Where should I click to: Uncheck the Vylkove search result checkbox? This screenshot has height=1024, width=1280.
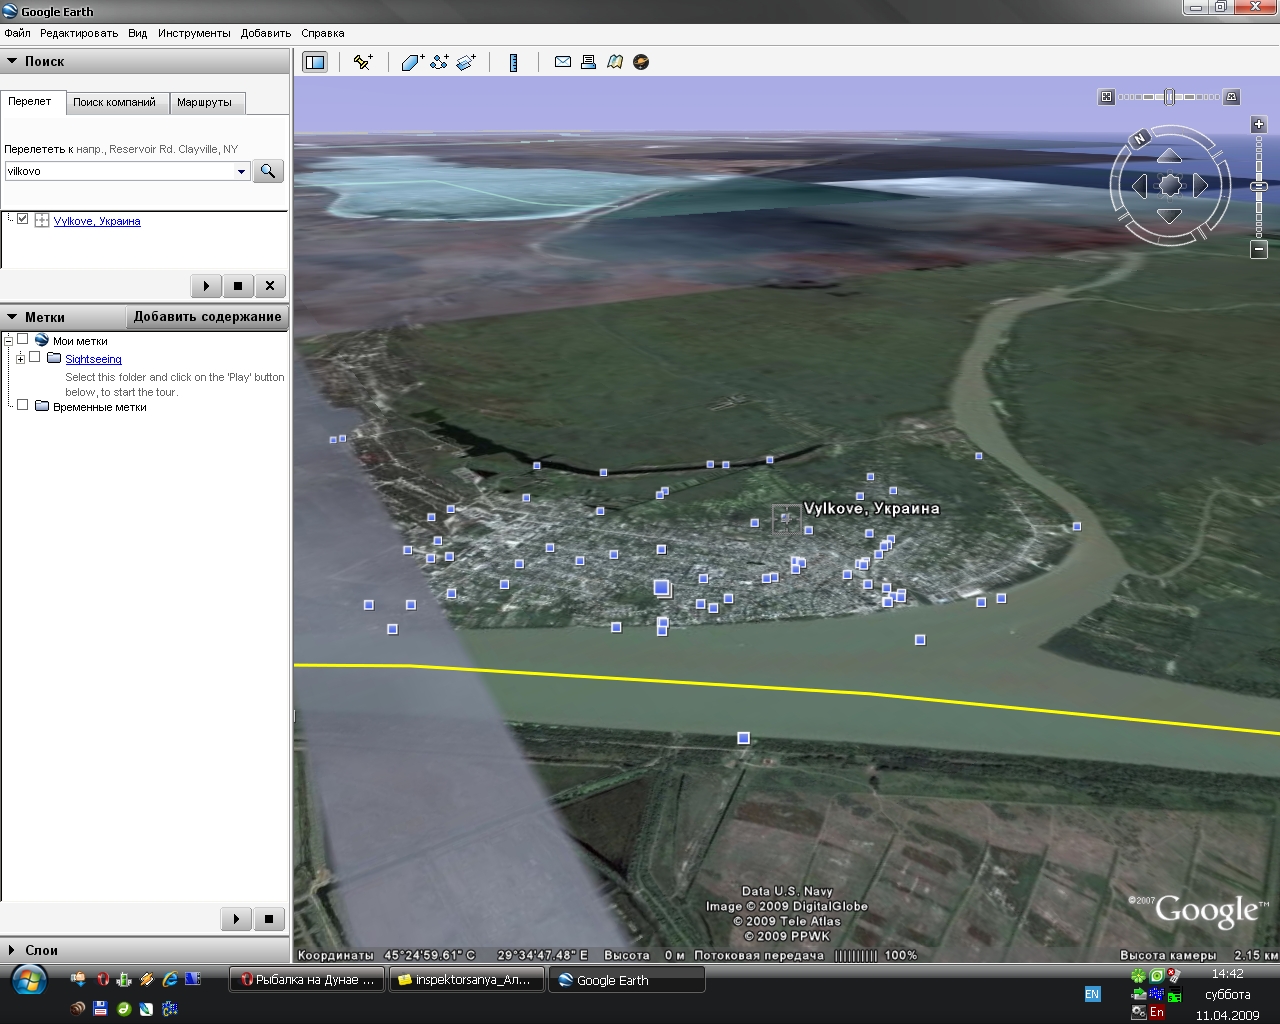pos(23,219)
